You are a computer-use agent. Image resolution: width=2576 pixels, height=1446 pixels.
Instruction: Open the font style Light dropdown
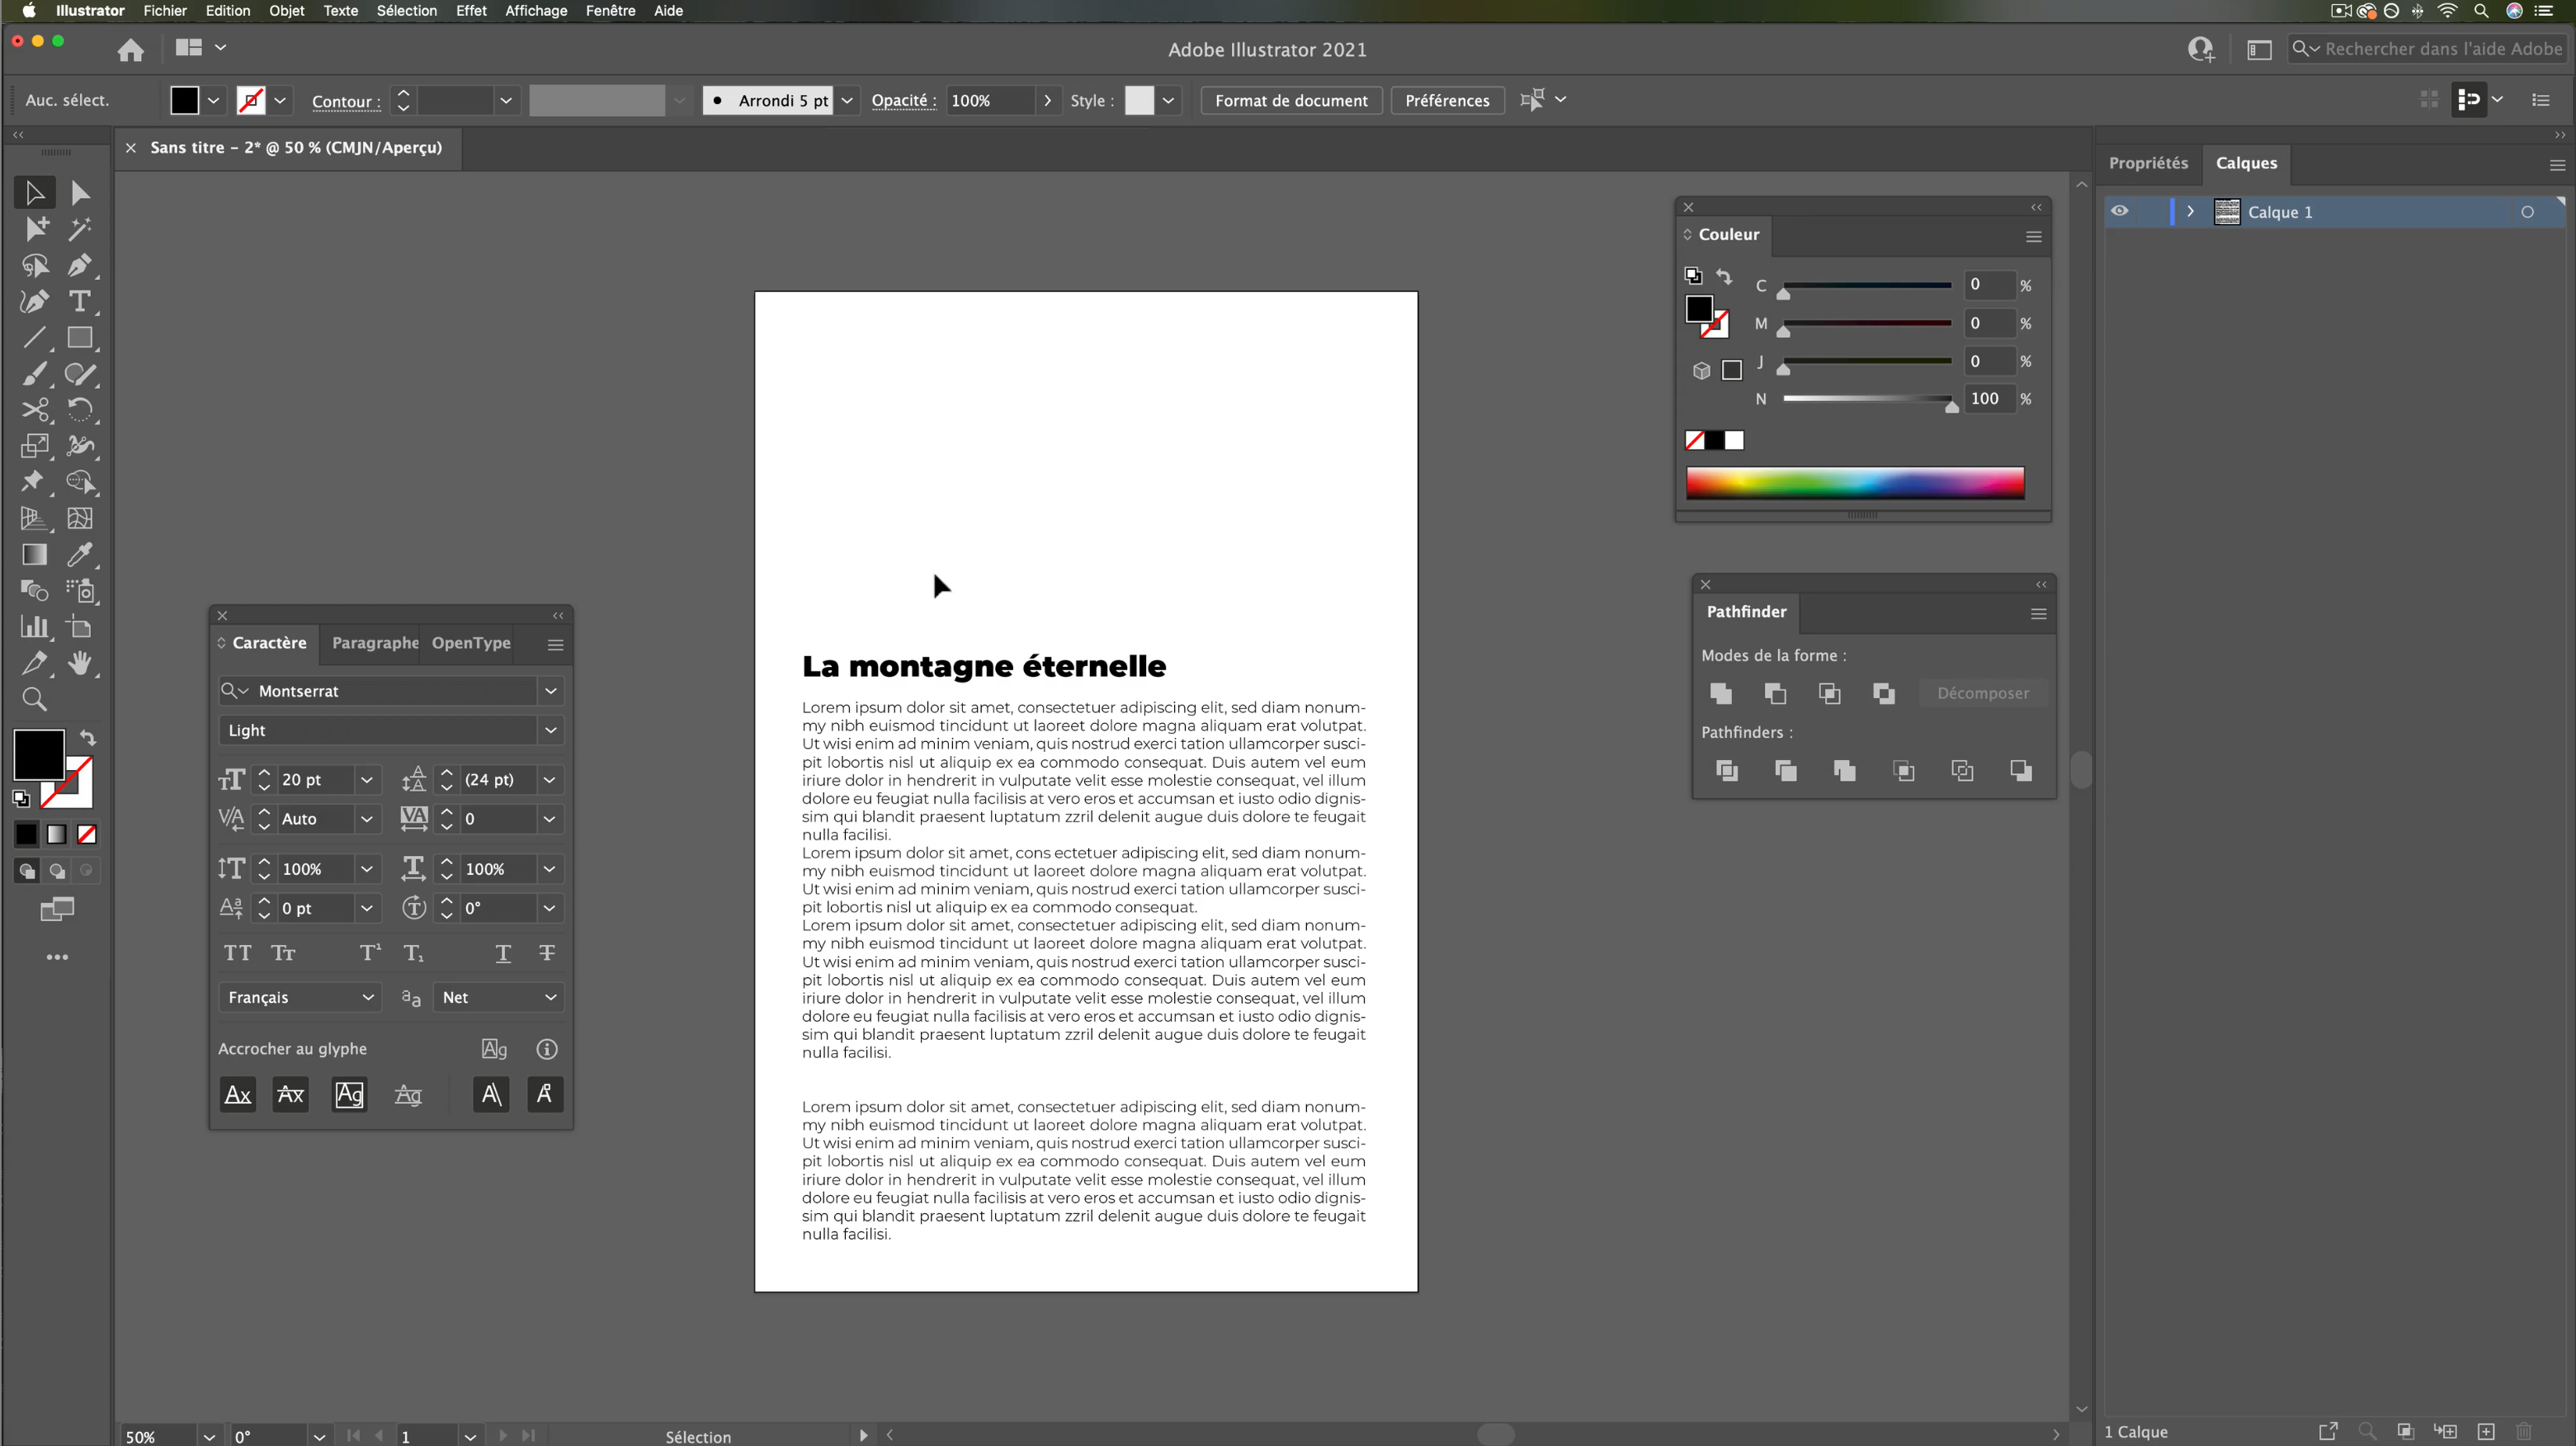pos(550,730)
